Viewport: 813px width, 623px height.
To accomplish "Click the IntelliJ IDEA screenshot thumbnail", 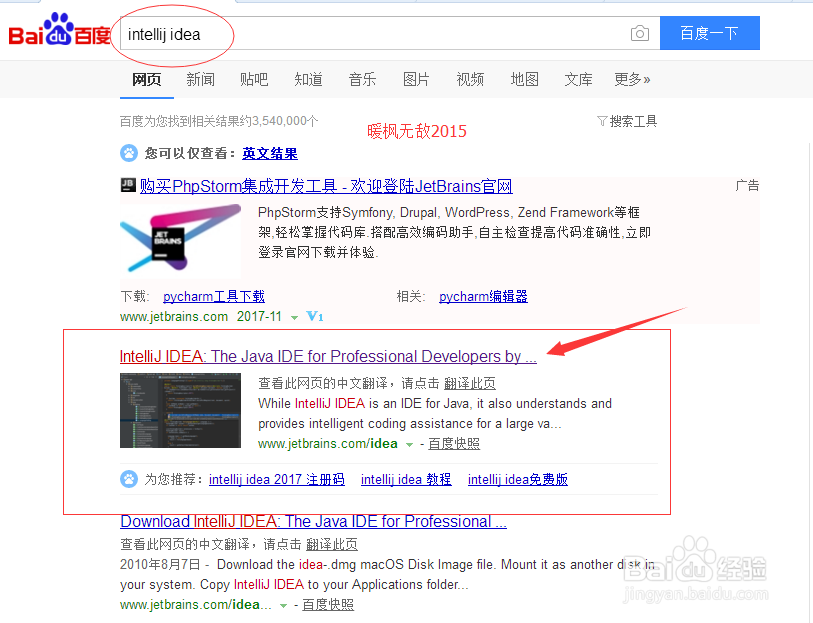I will click(x=180, y=410).
